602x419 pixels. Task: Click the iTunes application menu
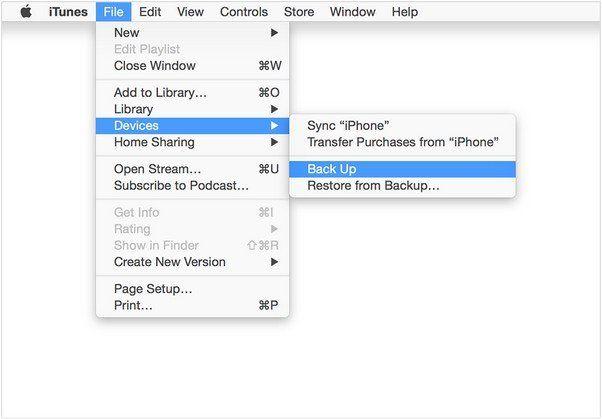click(68, 12)
